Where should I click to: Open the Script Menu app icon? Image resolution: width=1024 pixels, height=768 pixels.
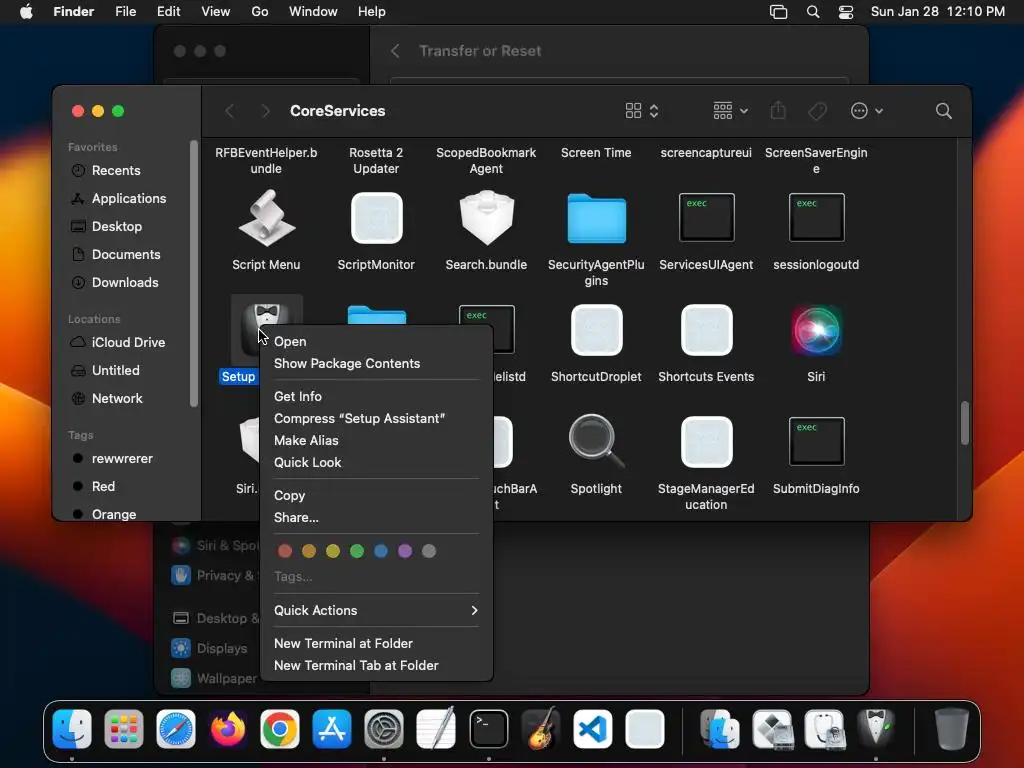pyautogui.click(x=266, y=218)
